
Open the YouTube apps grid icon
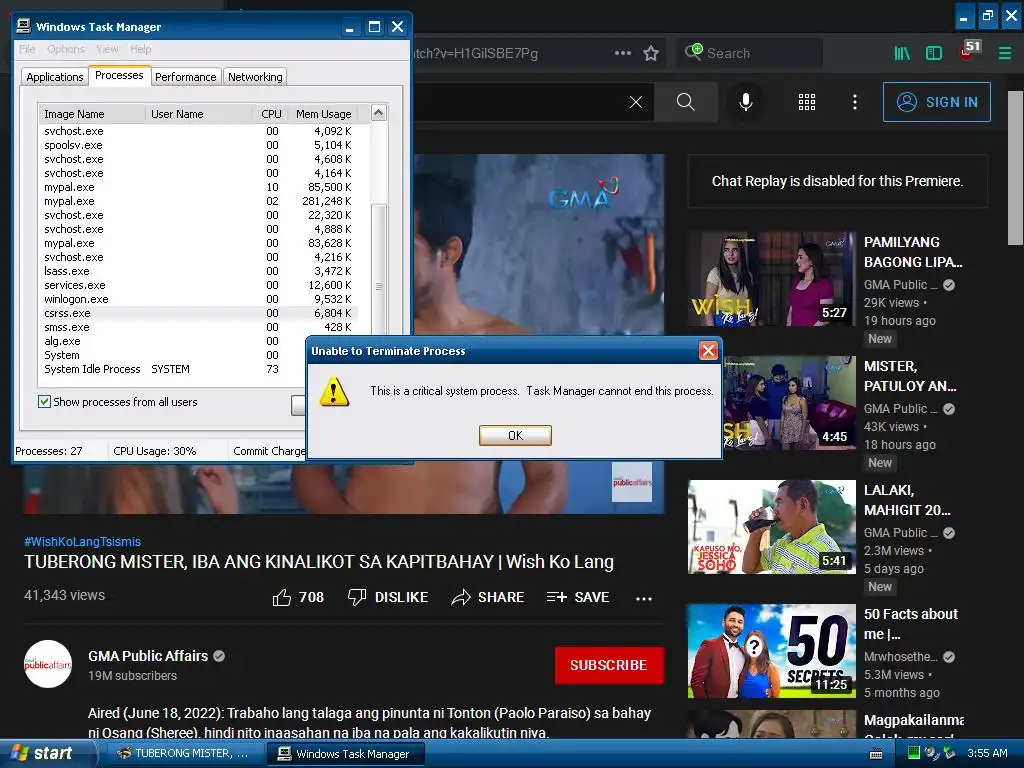tap(807, 102)
